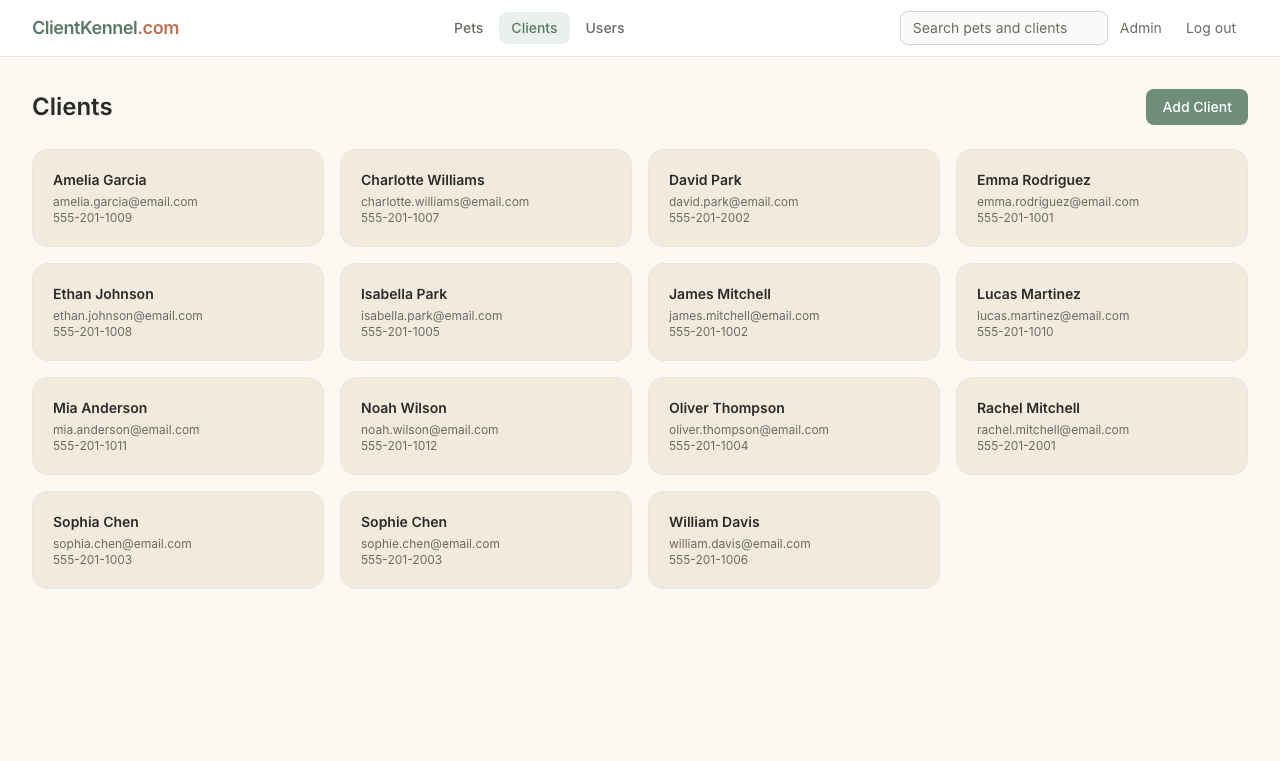
Task: Click phone number 555-201-1008
Action: click(92, 332)
